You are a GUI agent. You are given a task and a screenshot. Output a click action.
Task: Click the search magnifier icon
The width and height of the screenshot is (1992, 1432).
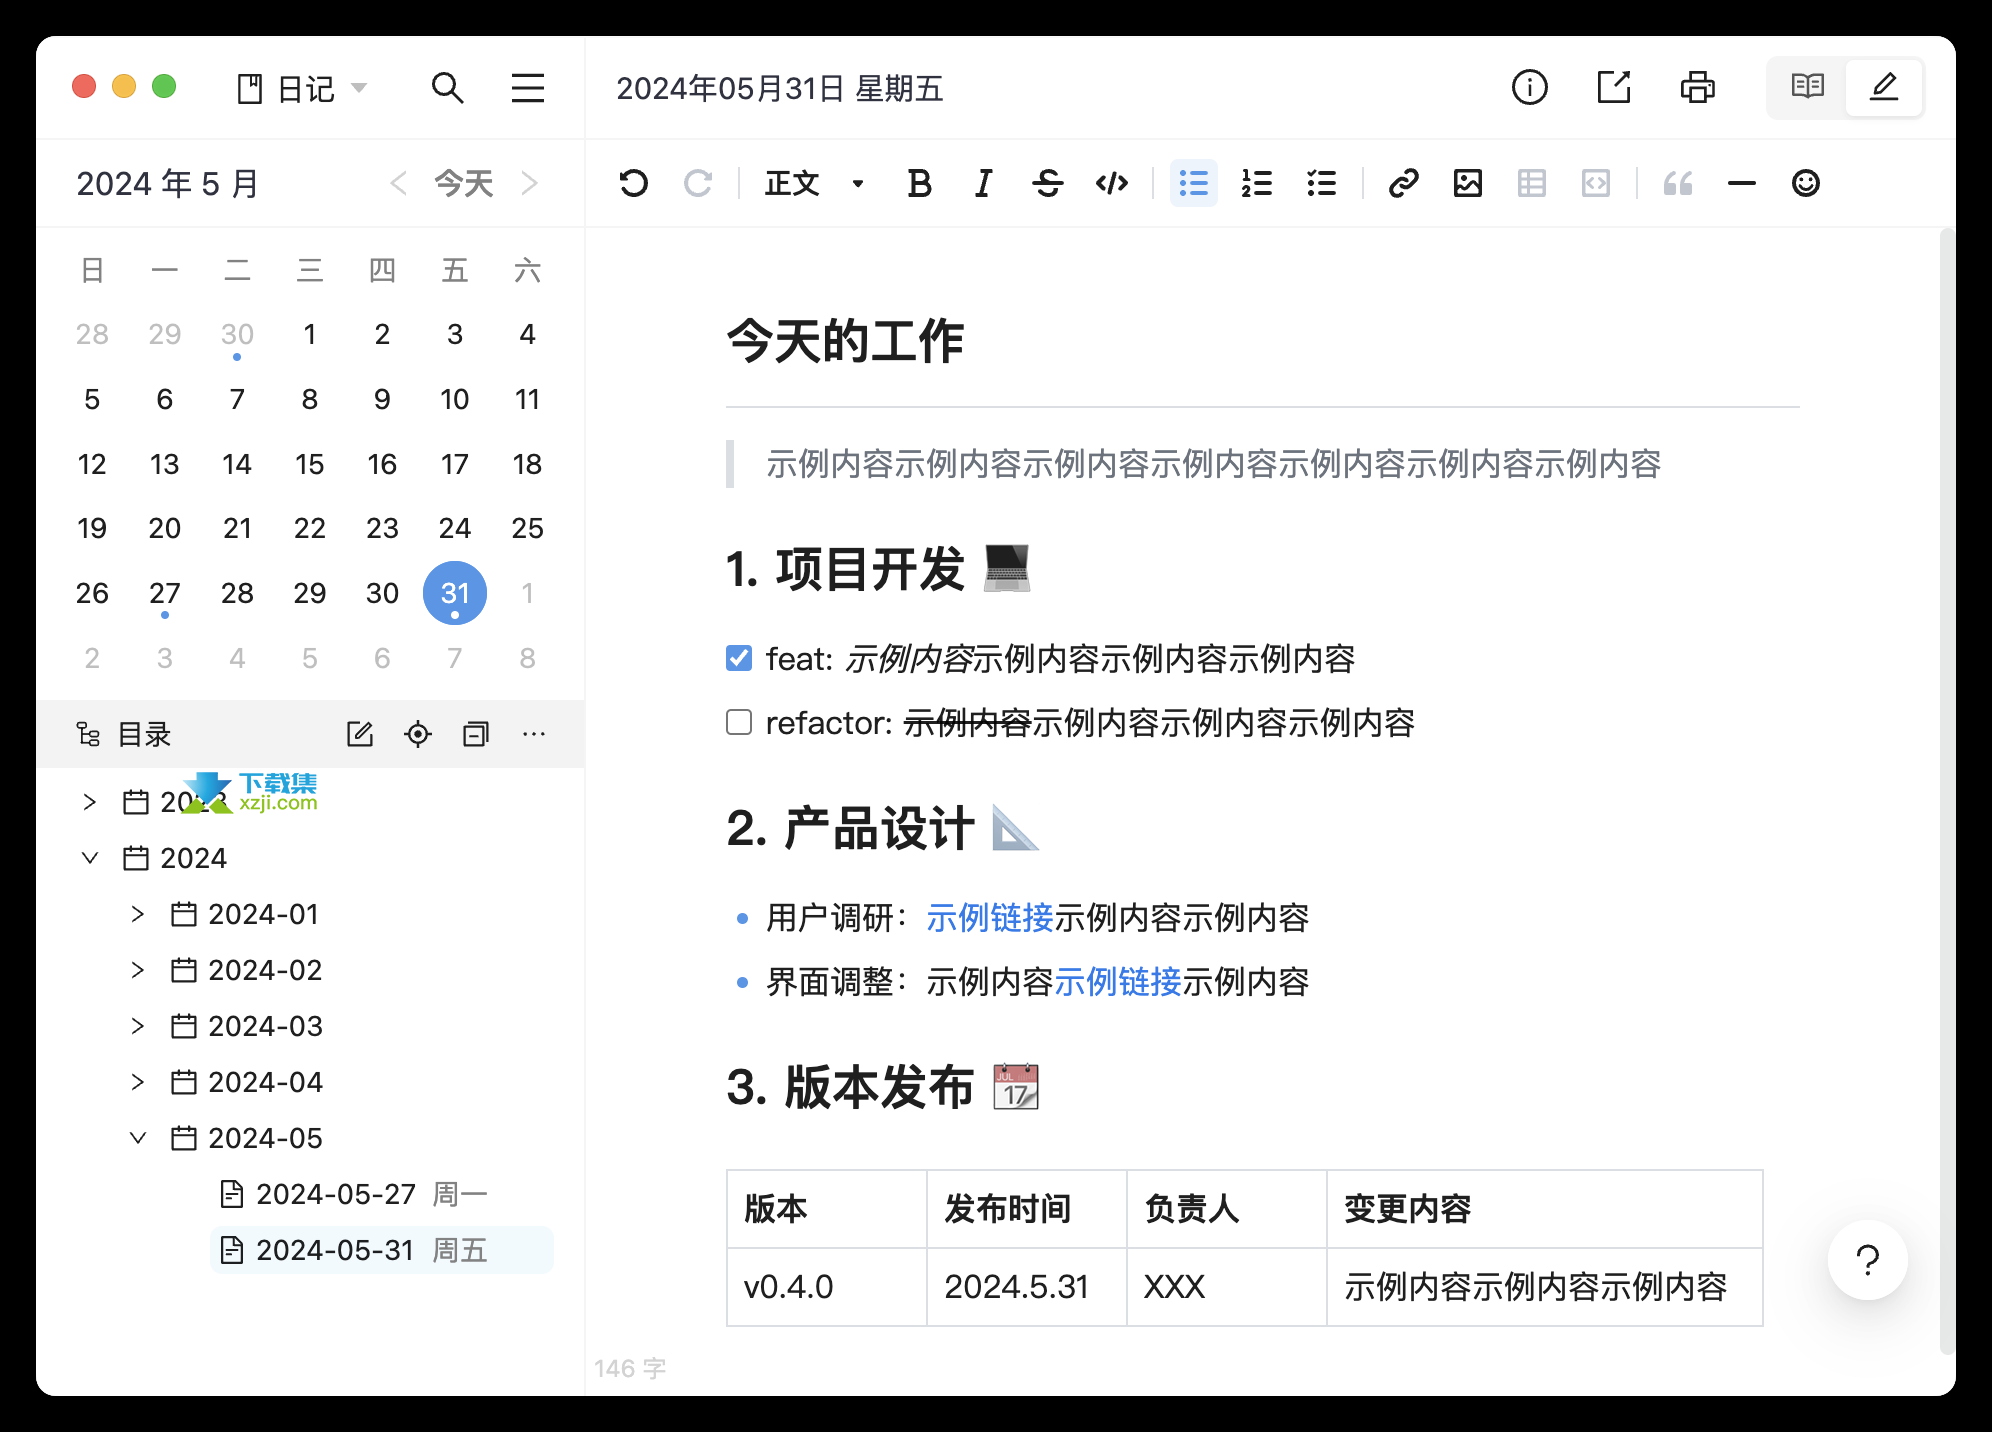point(447,88)
